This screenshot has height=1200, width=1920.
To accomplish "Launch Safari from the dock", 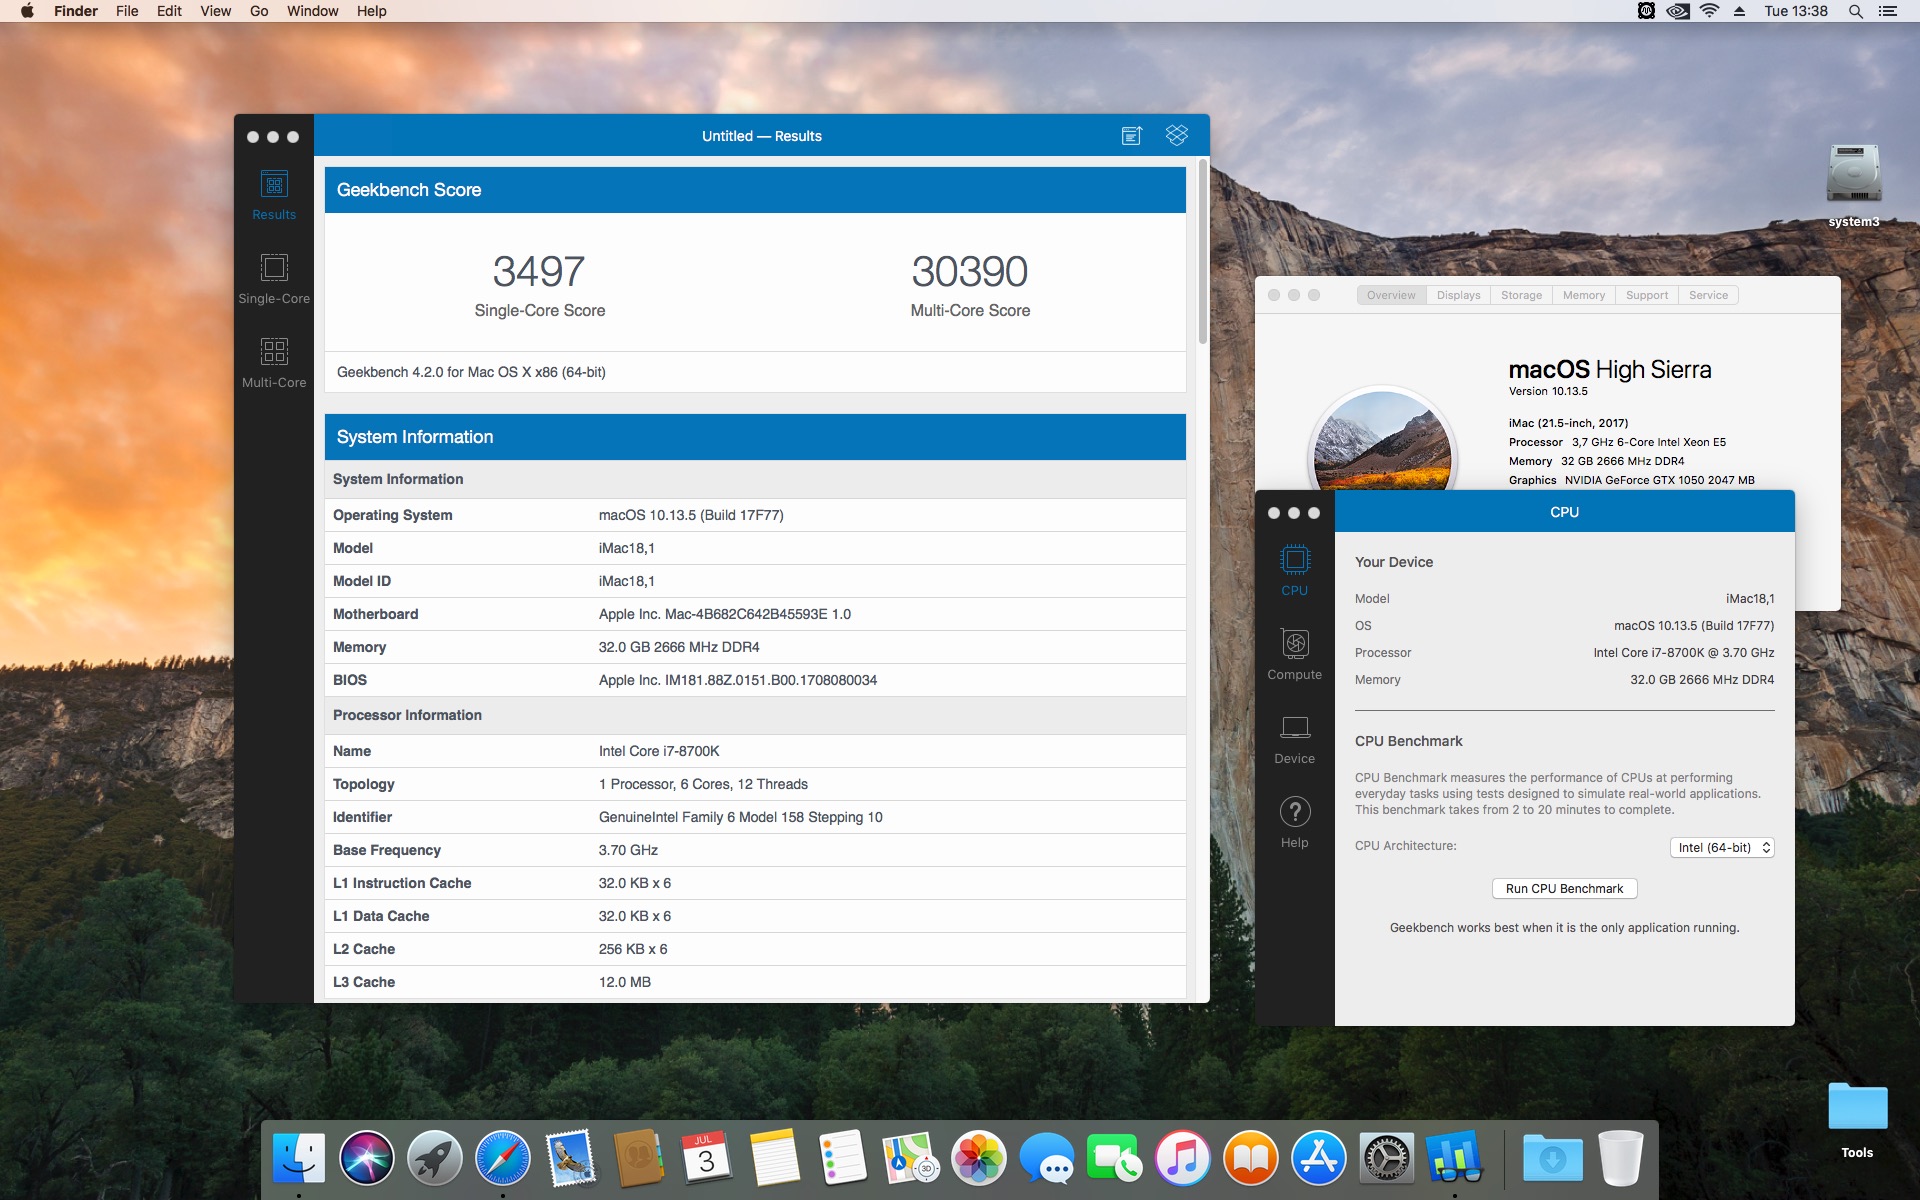I will click(502, 1159).
